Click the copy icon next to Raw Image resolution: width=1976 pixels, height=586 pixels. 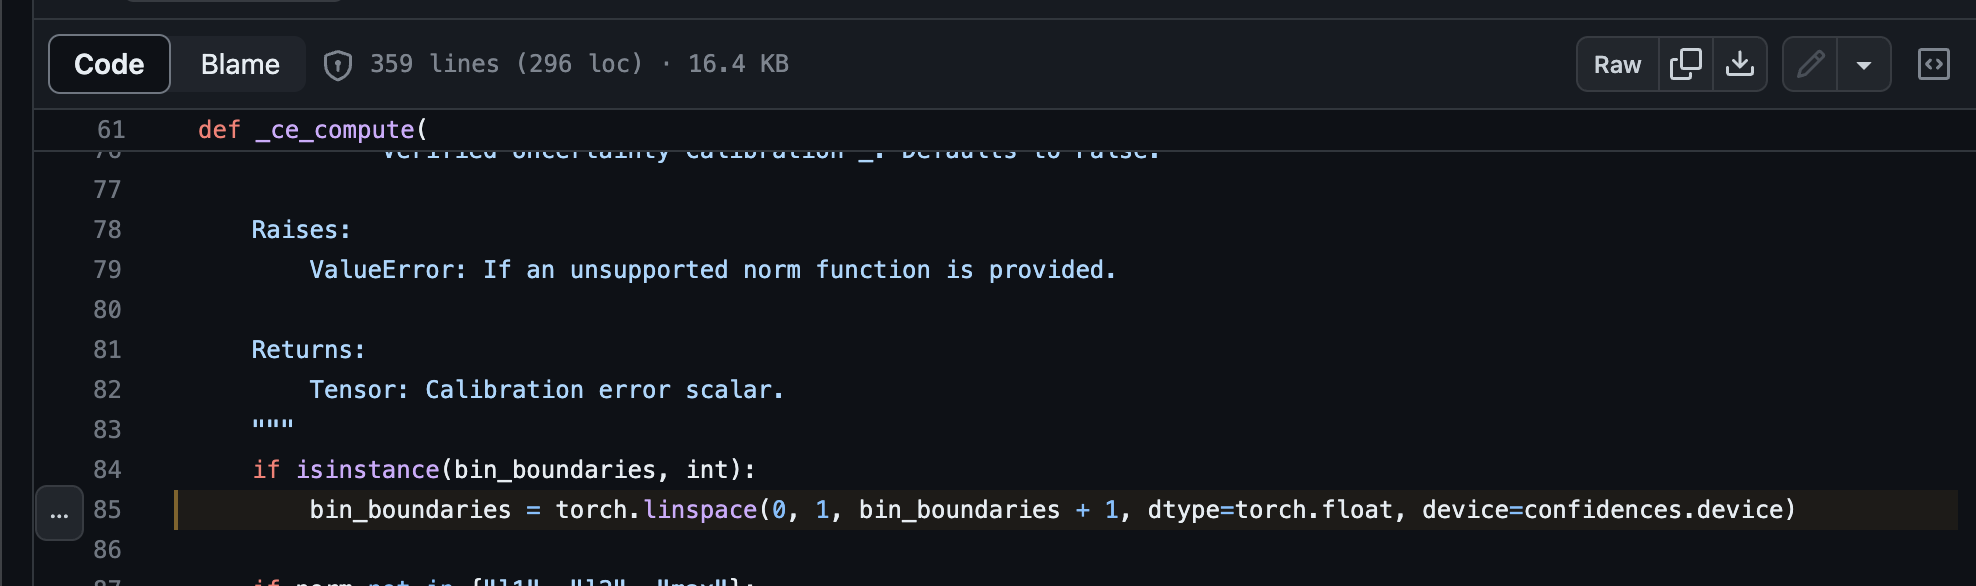[x=1686, y=63]
